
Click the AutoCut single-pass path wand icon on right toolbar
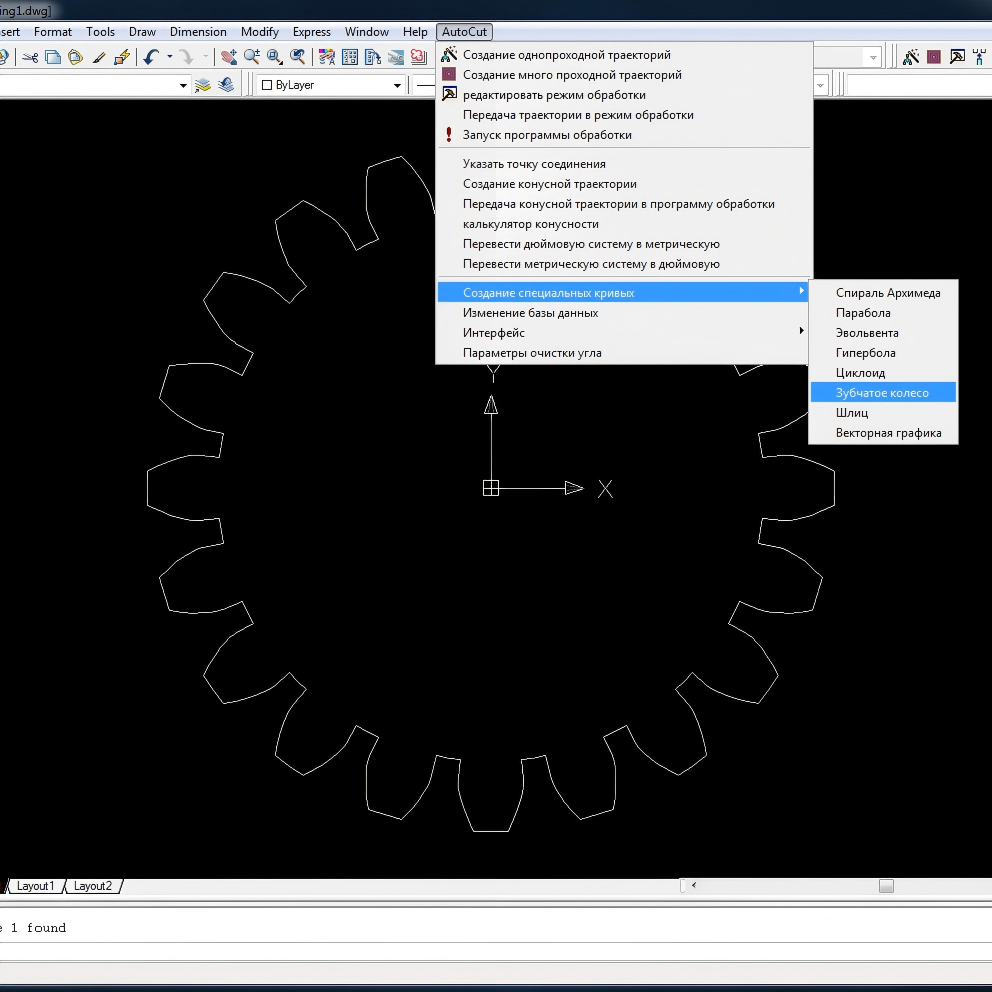911,58
